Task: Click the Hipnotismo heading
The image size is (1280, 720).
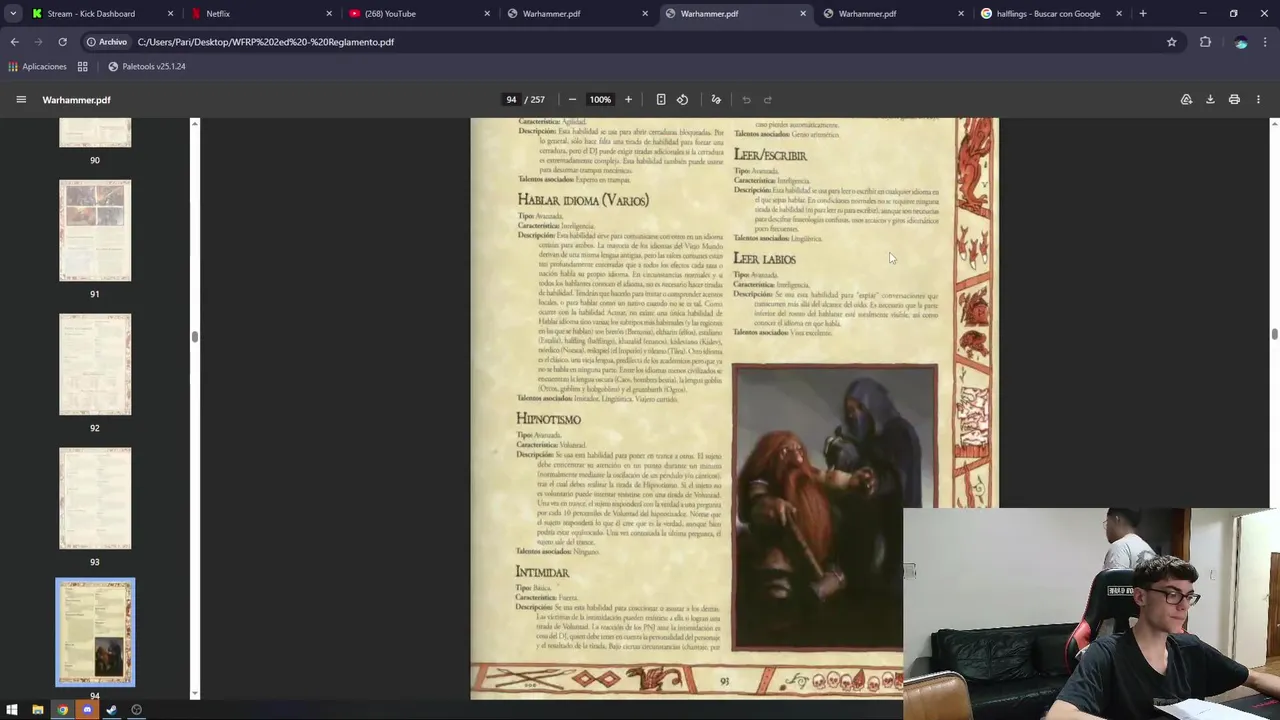Action: click(548, 419)
